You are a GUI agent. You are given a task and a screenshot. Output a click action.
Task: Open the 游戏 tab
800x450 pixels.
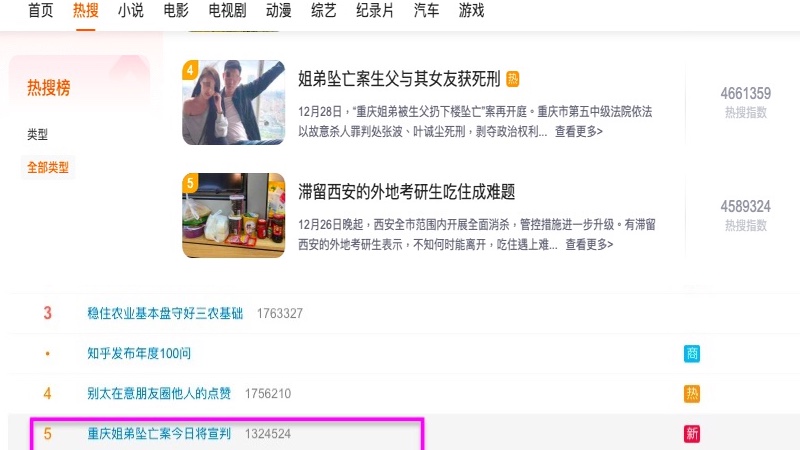pyautogui.click(x=471, y=10)
